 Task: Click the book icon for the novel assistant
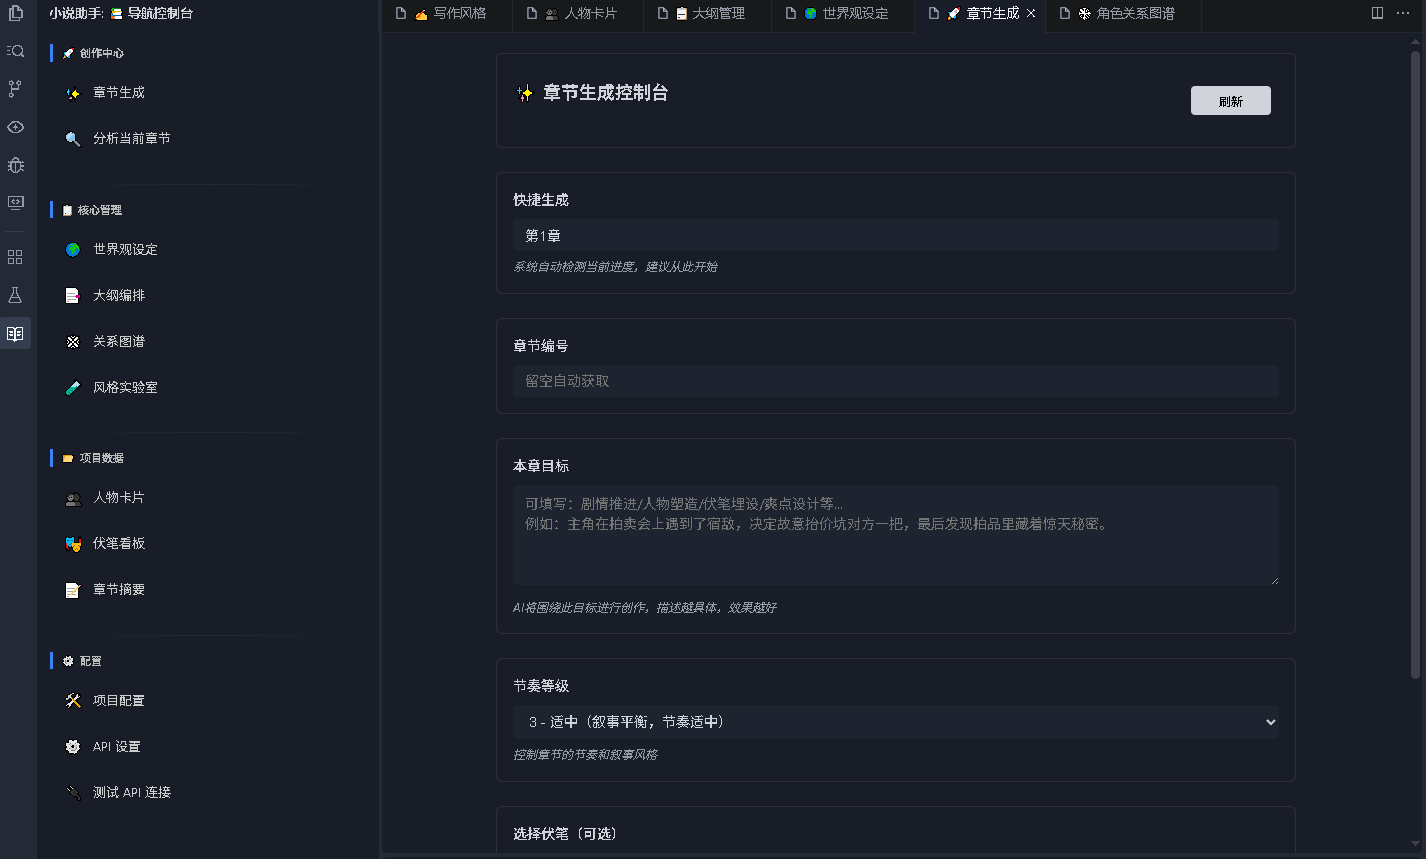point(15,333)
